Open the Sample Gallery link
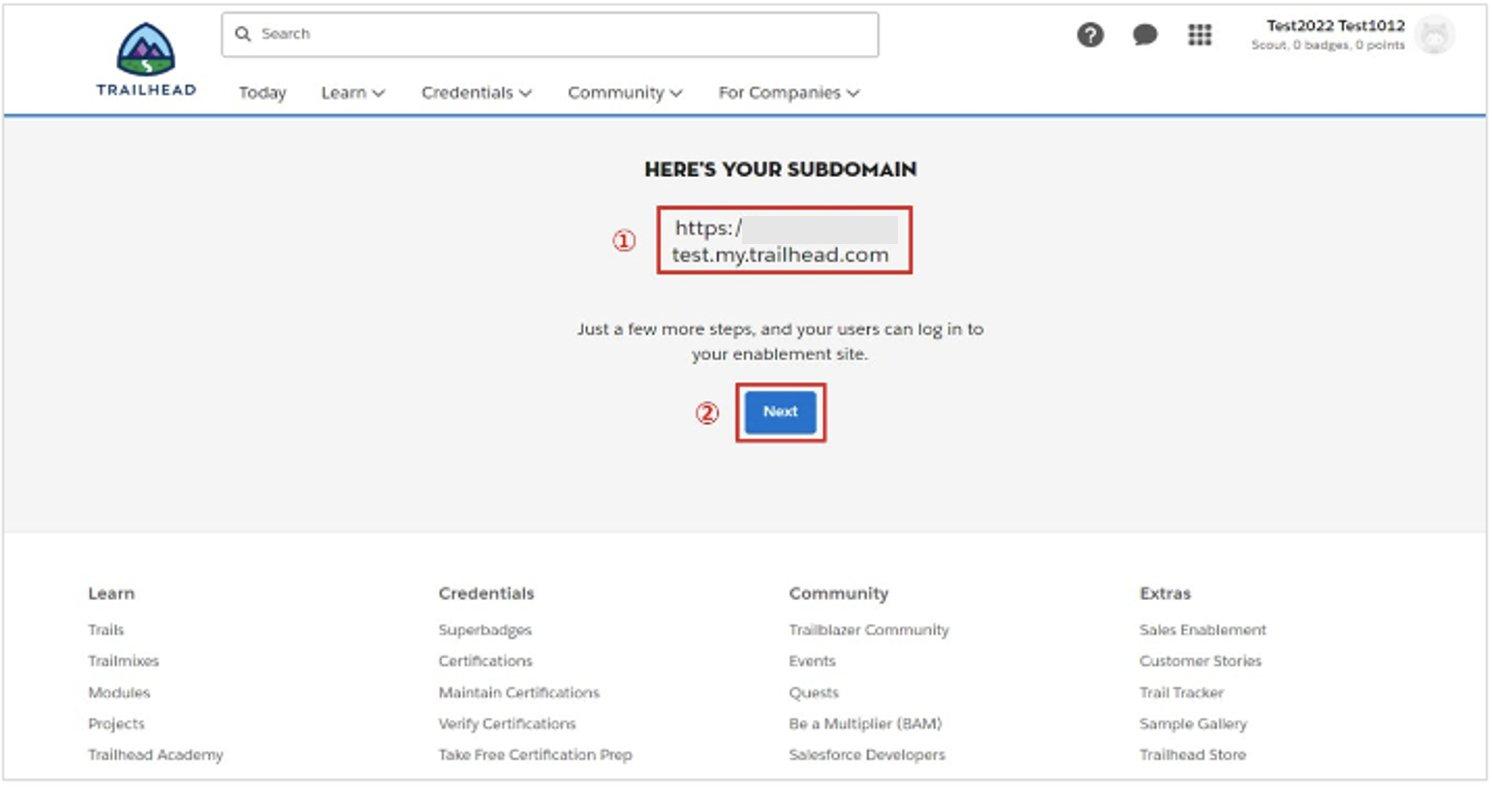 pyautogui.click(x=1193, y=723)
